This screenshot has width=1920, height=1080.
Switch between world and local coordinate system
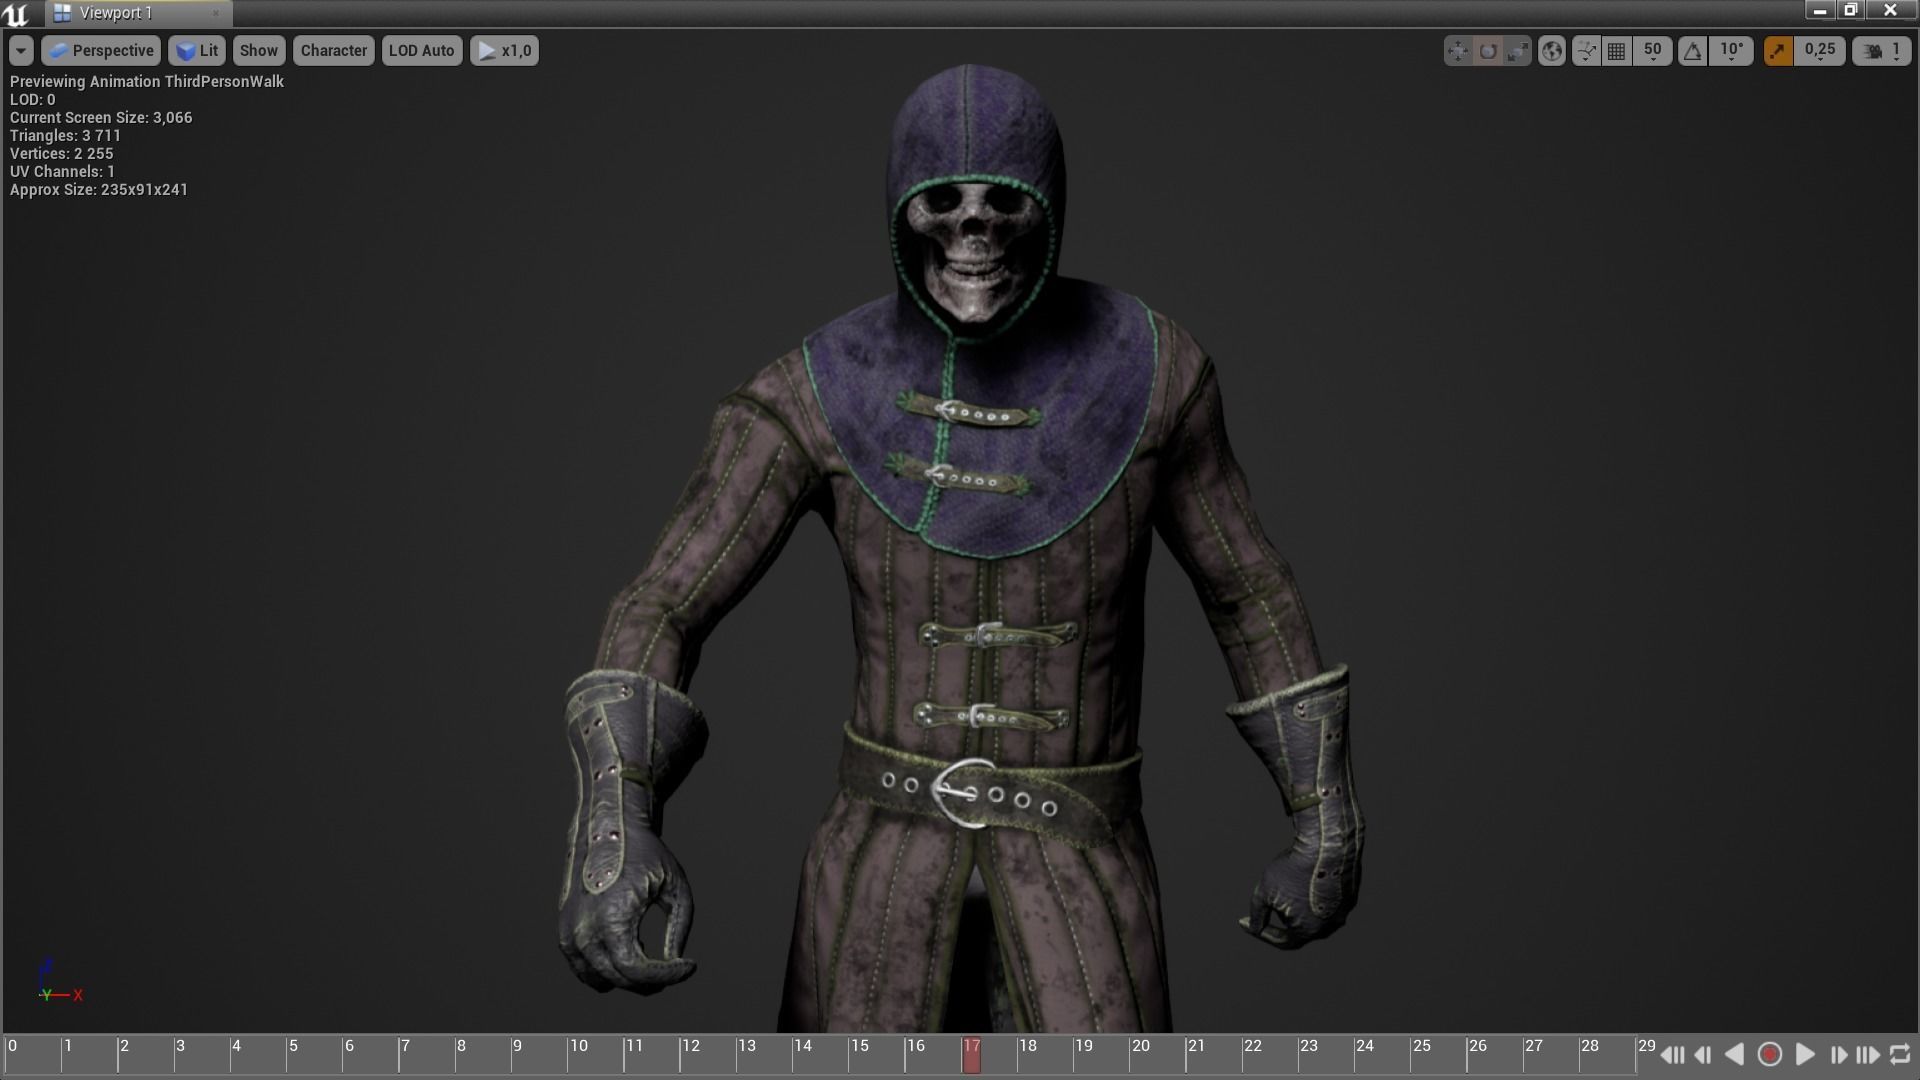(x=1551, y=51)
